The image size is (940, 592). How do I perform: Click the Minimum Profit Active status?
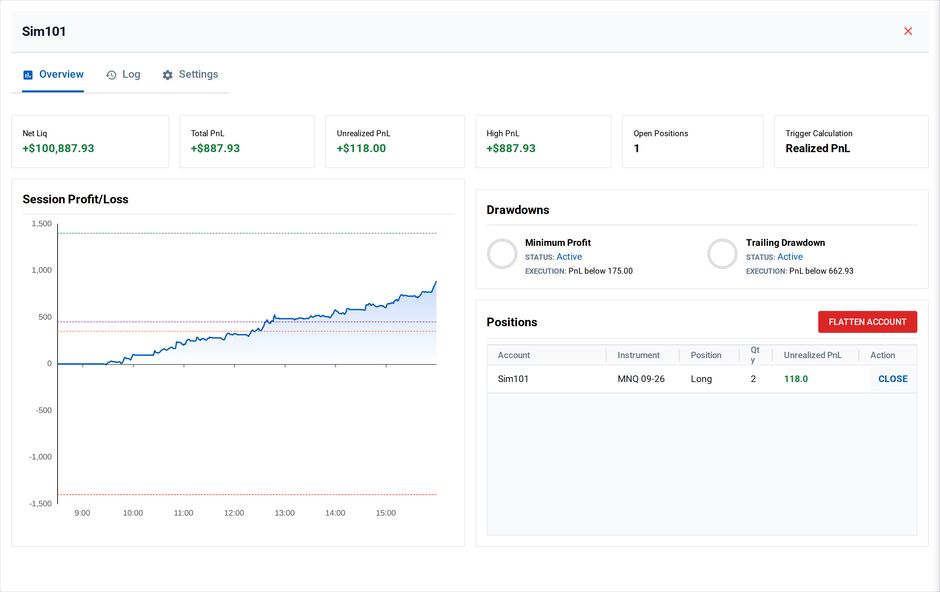point(569,256)
